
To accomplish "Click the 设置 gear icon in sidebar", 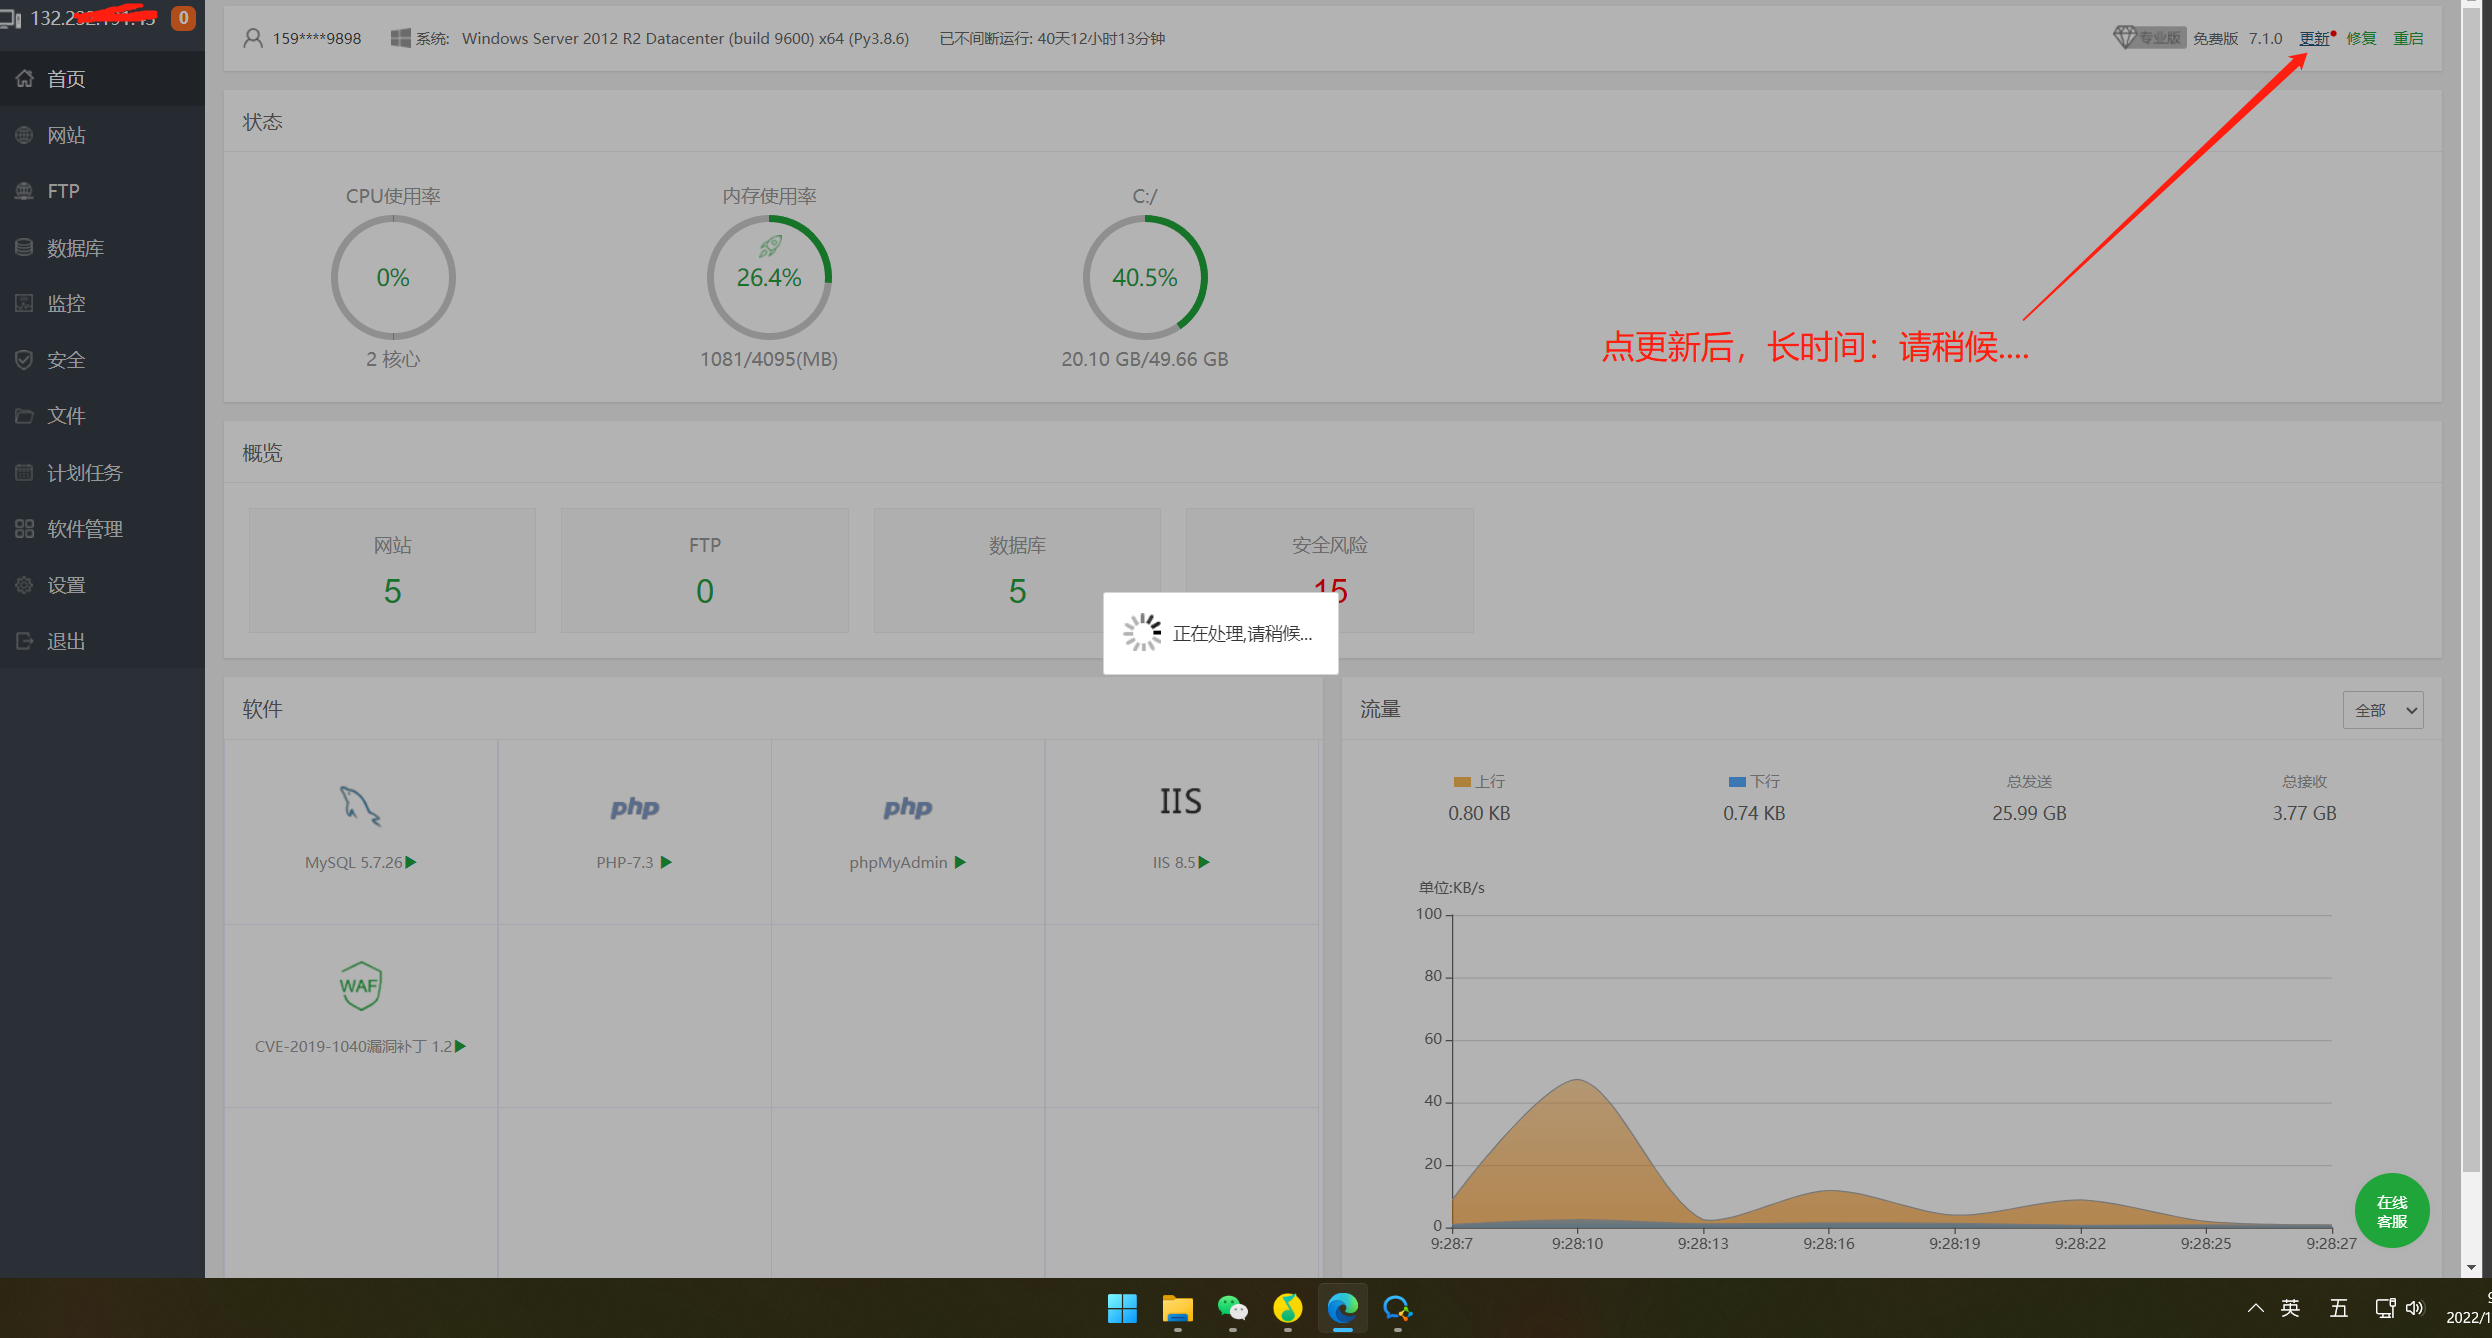I will point(25,585).
